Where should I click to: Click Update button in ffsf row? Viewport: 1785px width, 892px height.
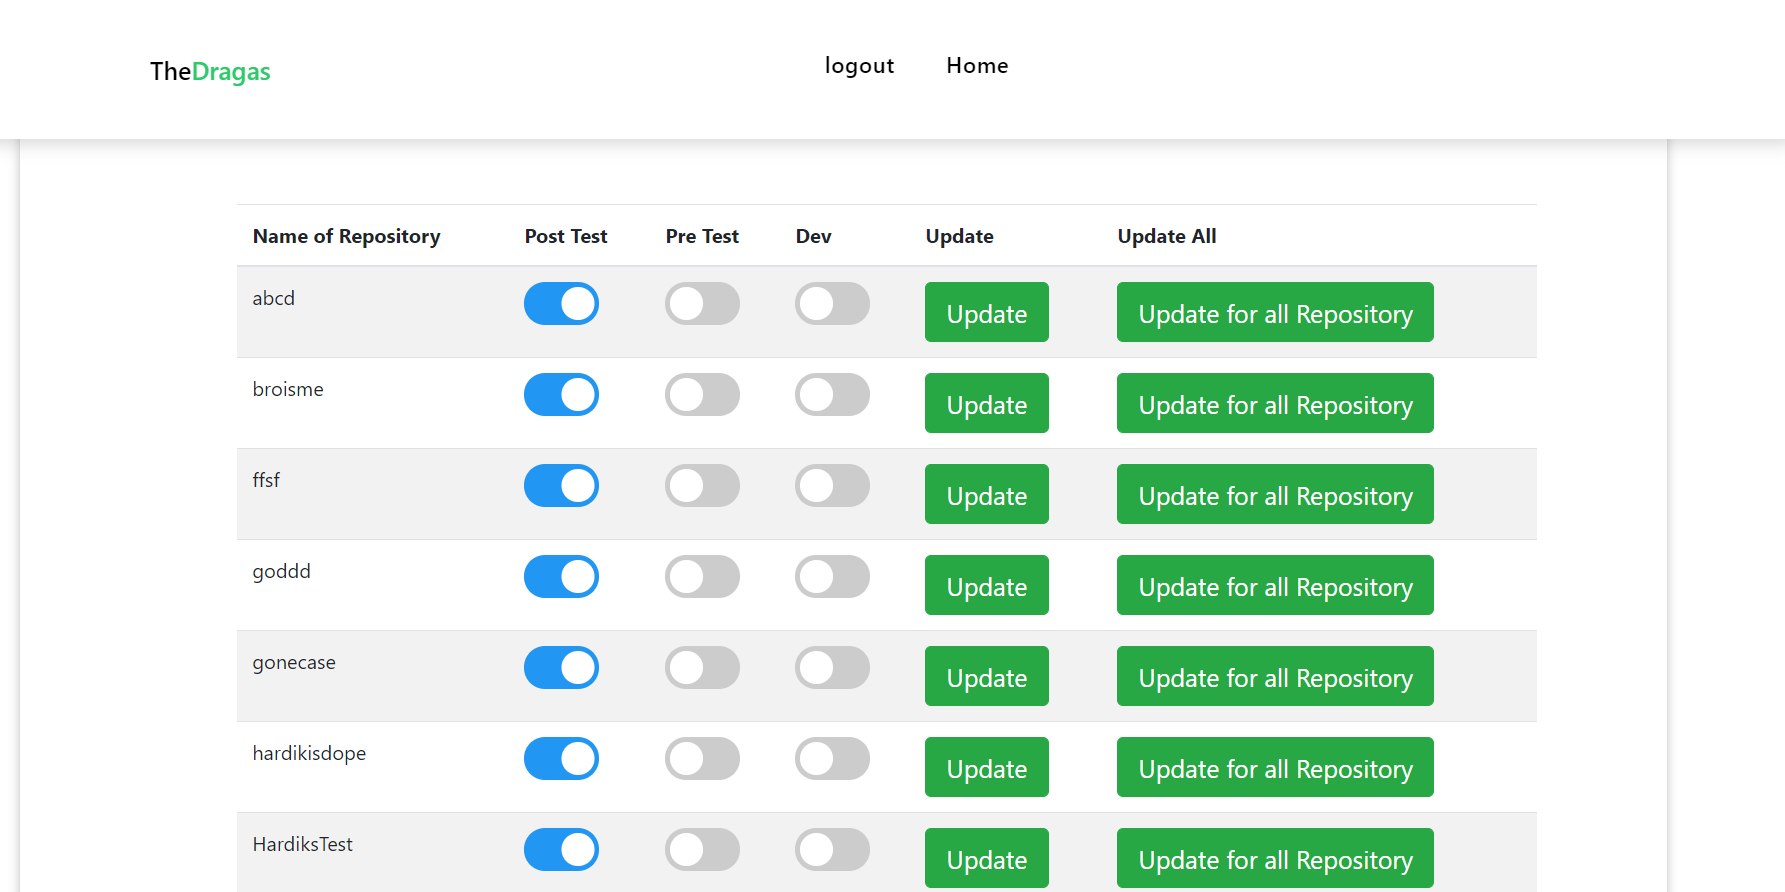click(987, 494)
